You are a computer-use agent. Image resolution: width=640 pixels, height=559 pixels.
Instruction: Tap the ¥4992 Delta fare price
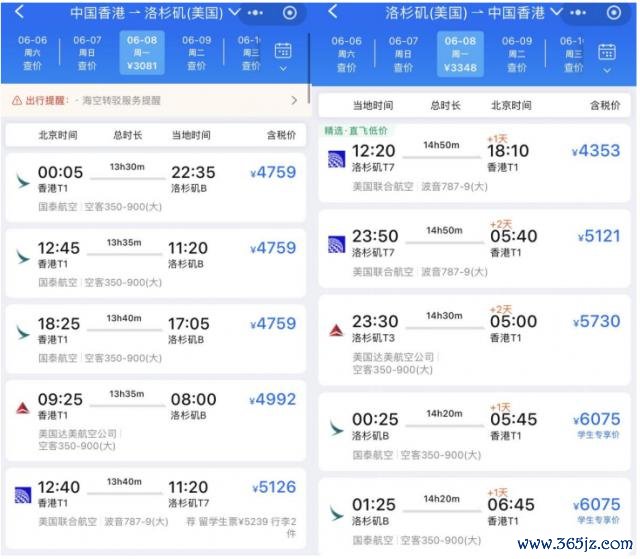[273, 399]
